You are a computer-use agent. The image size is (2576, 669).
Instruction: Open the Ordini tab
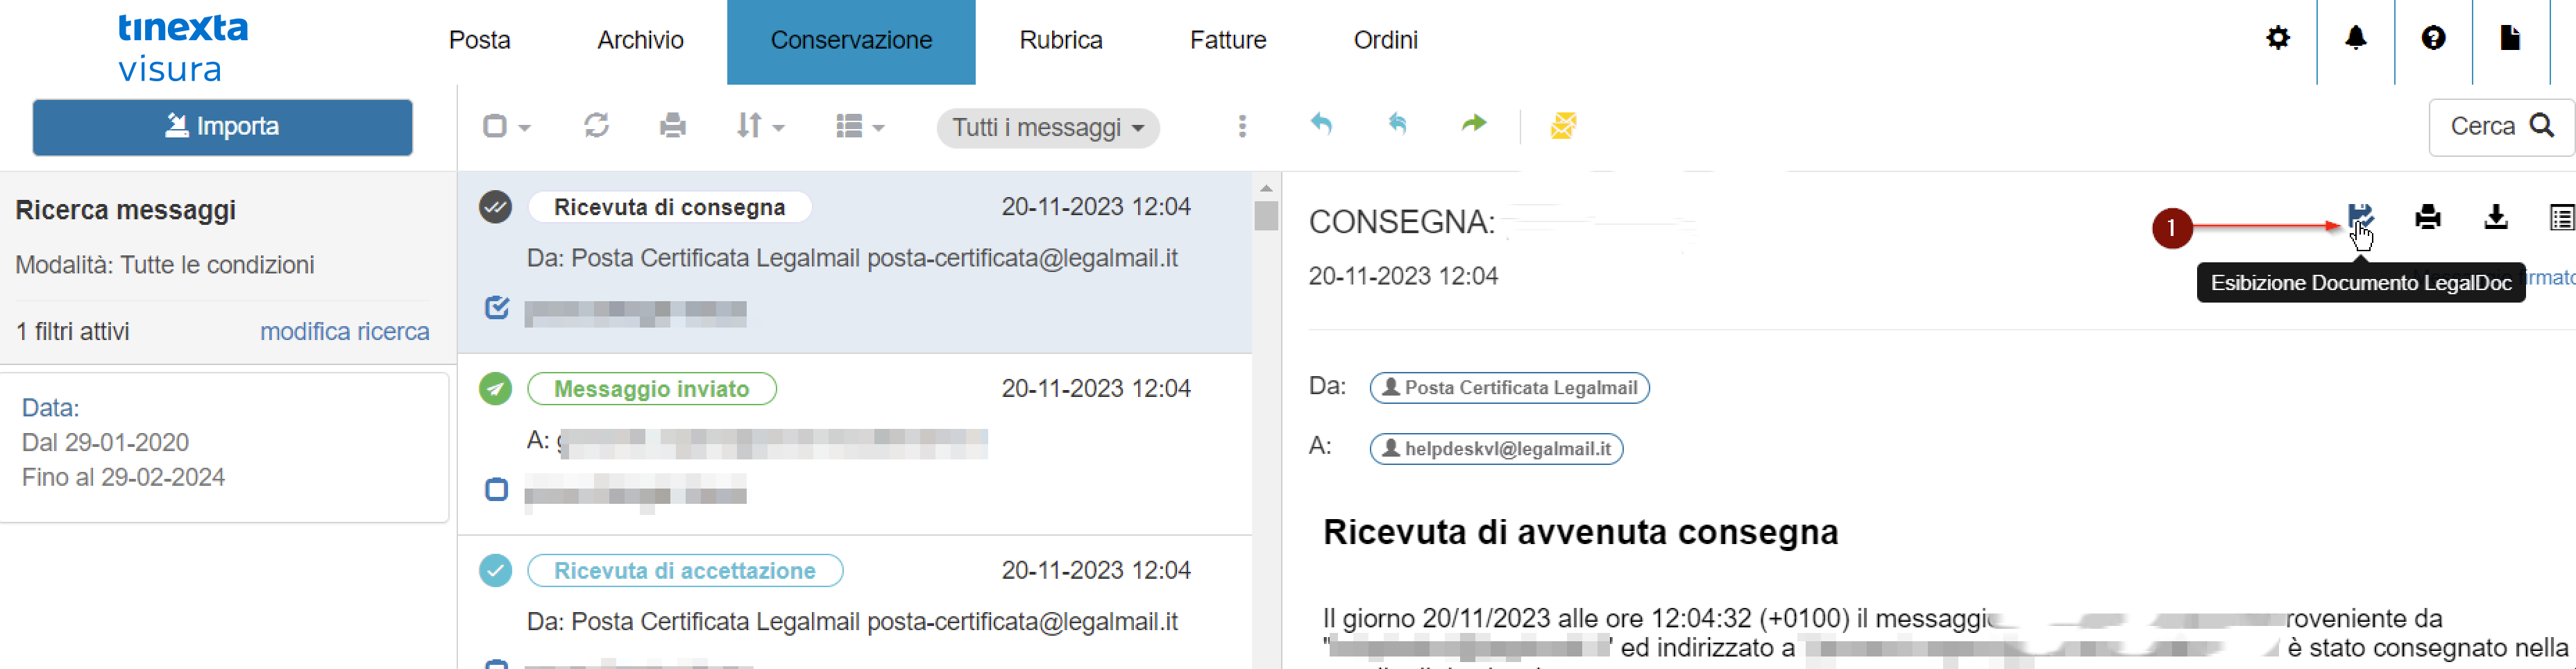click(x=1385, y=40)
